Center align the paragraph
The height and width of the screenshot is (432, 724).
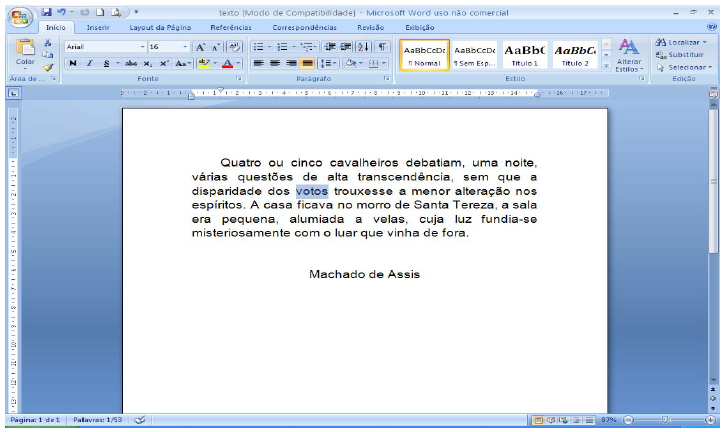pos(275,64)
